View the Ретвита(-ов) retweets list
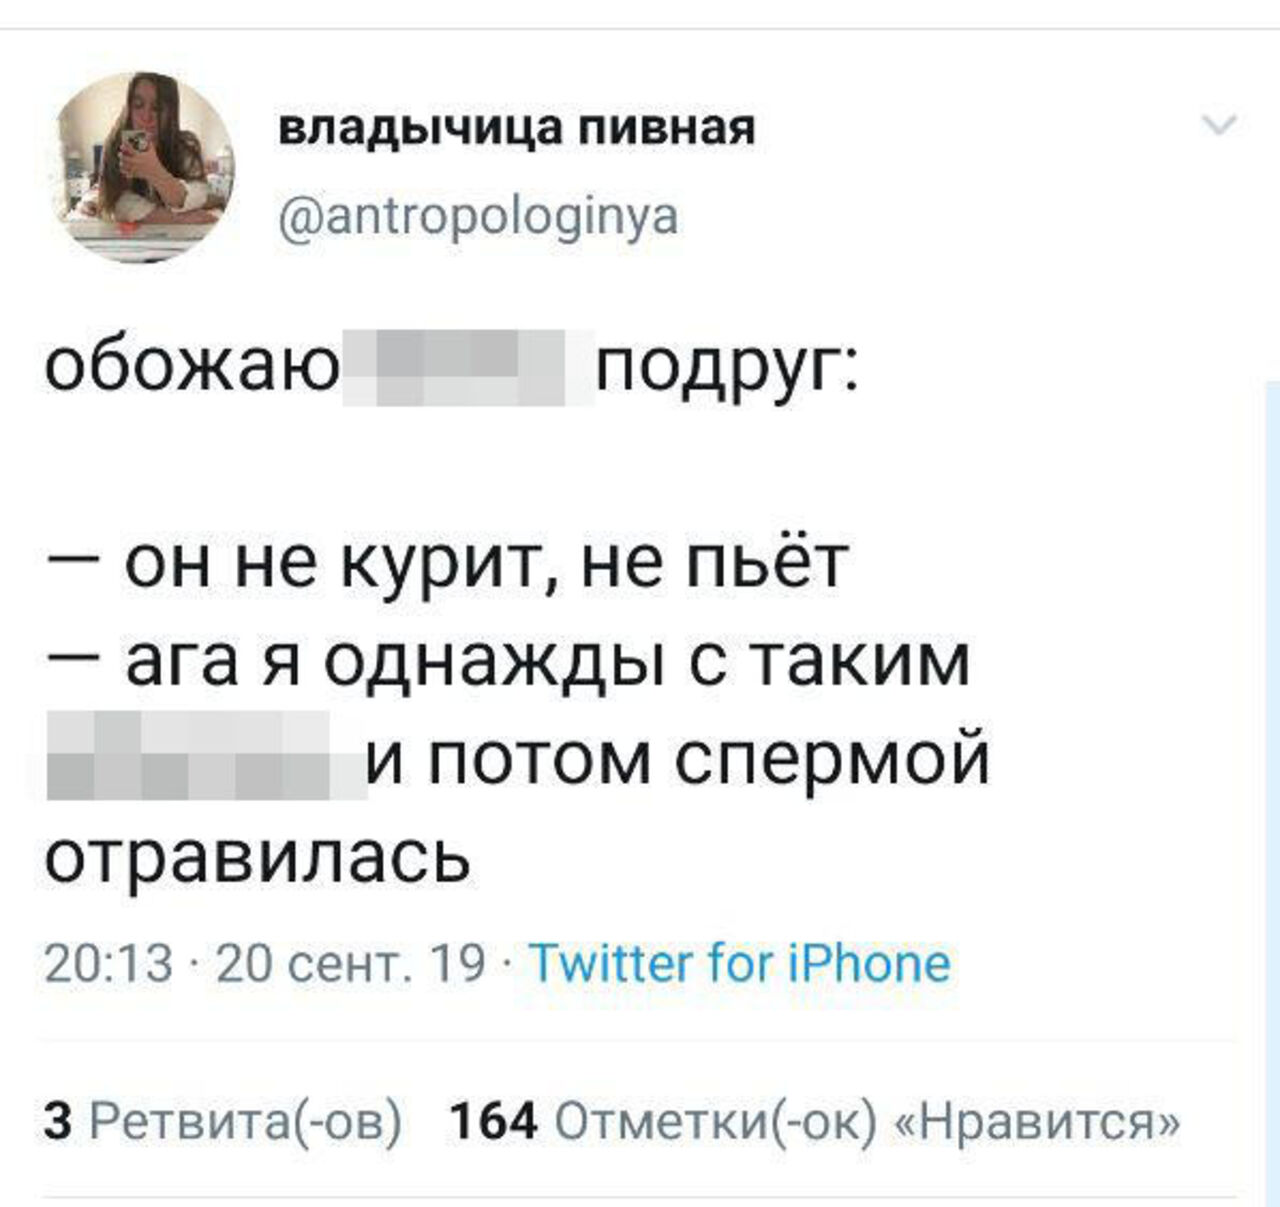Image resolution: width=1280 pixels, height=1207 pixels. [246, 1121]
